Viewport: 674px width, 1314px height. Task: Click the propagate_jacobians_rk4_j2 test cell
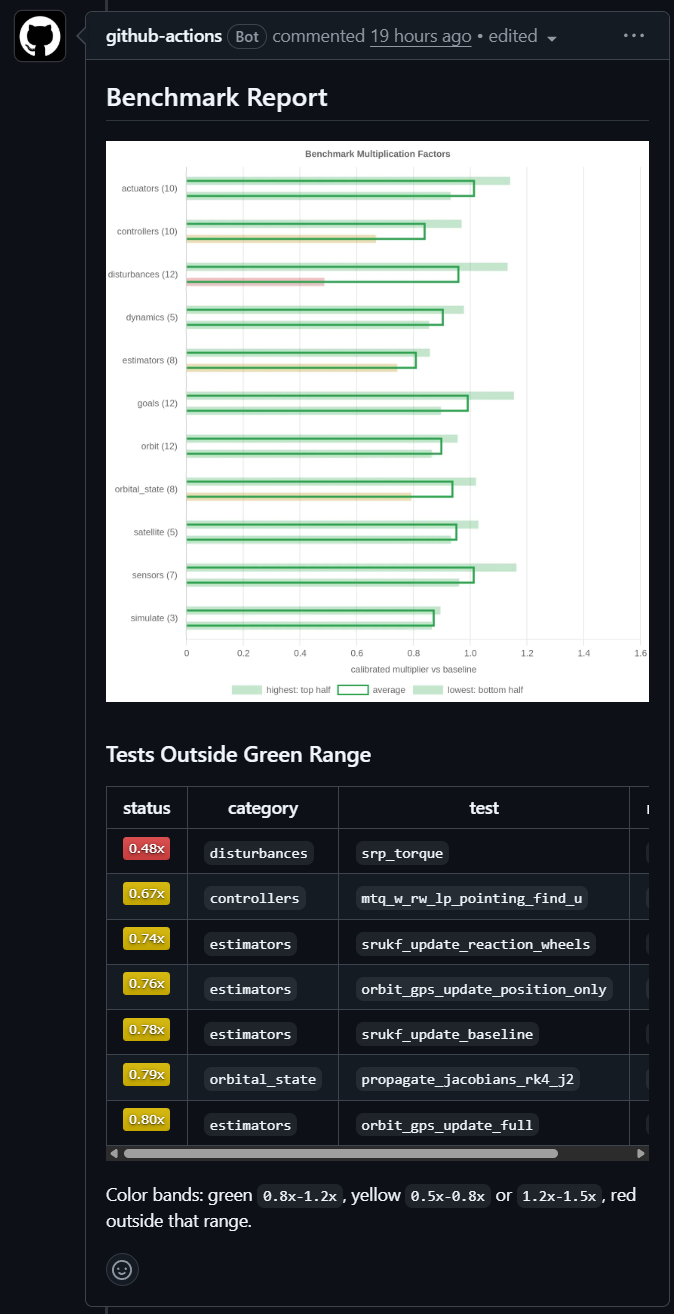484,1078
